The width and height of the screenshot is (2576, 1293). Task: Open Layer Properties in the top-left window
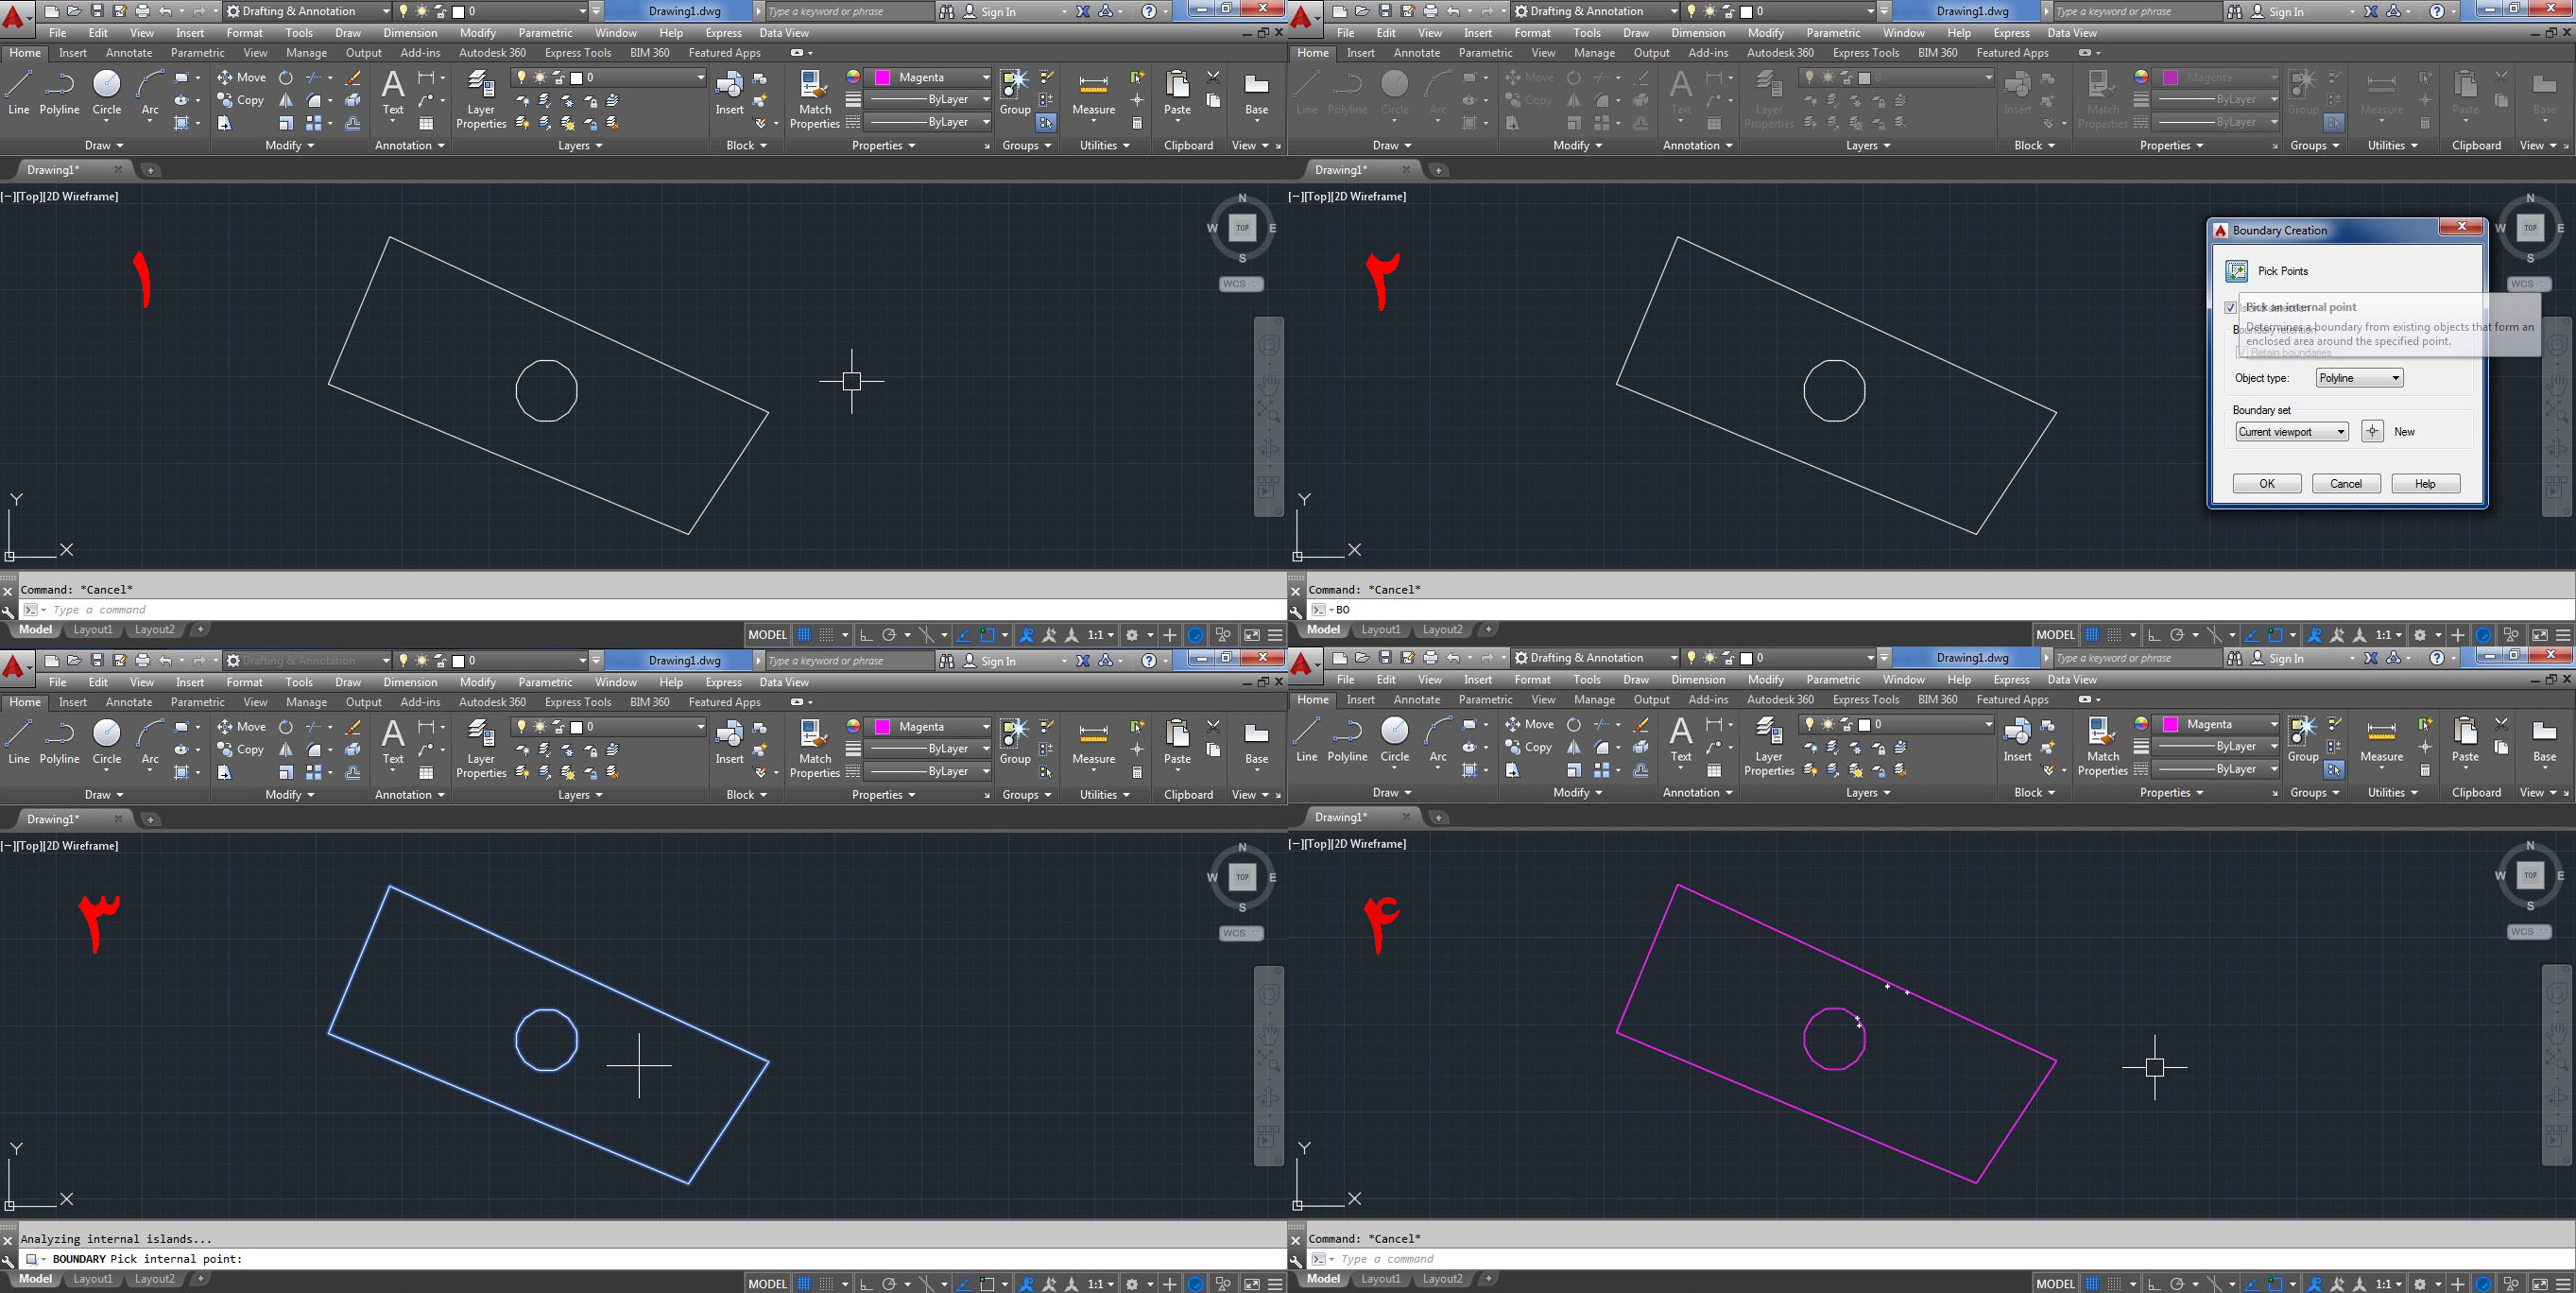pos(481,99)
